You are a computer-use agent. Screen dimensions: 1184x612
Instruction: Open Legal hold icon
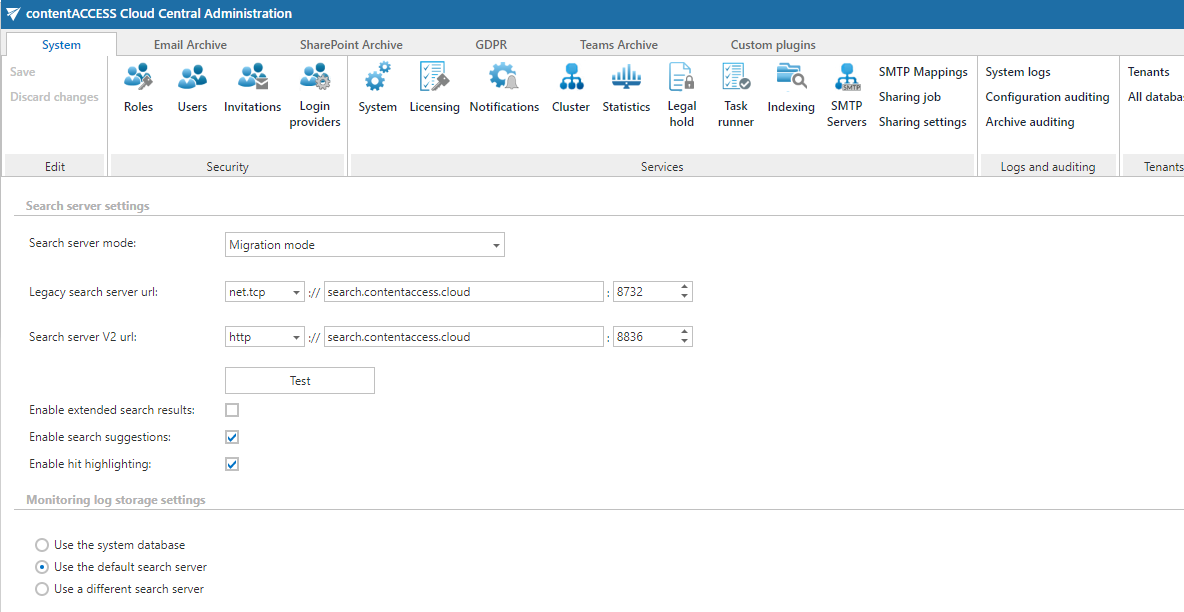click(x=682, y=95)
